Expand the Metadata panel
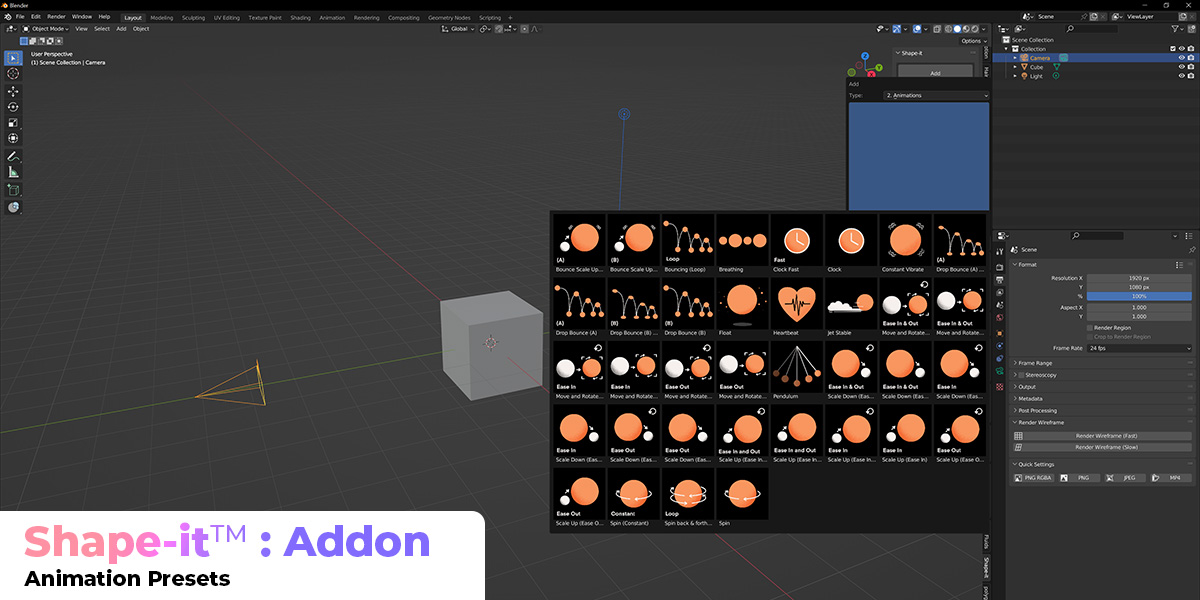This screenshot has height=600, width=1200. click(x=1030, y=399)
